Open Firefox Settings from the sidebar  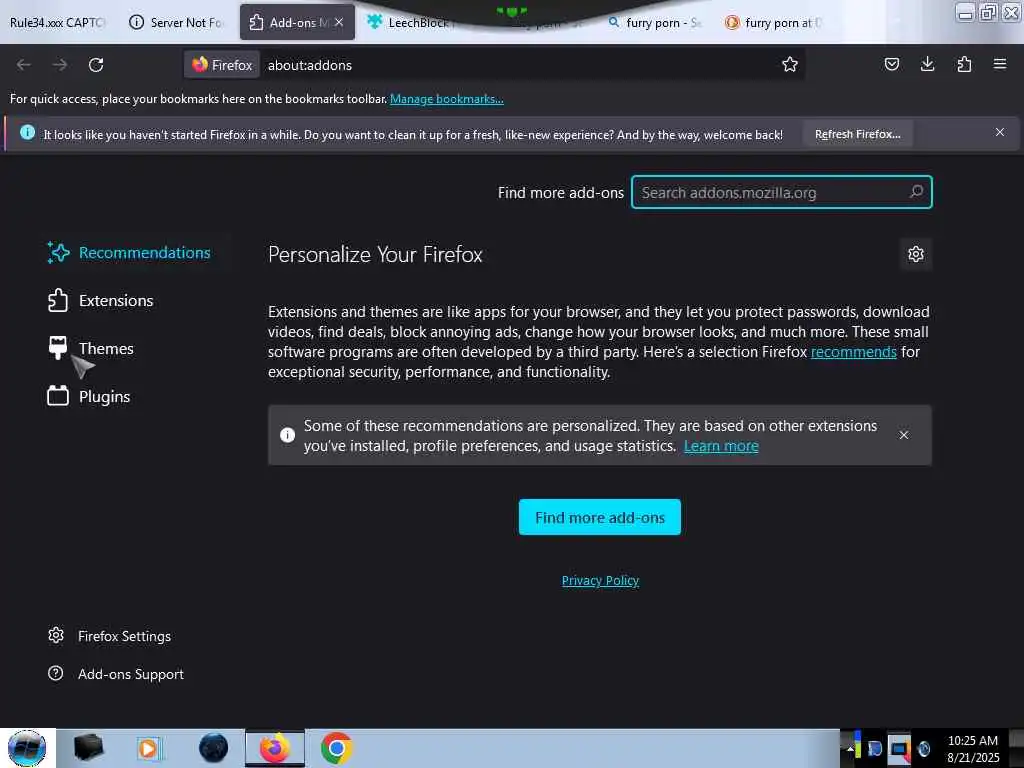[x=110, y=636]
